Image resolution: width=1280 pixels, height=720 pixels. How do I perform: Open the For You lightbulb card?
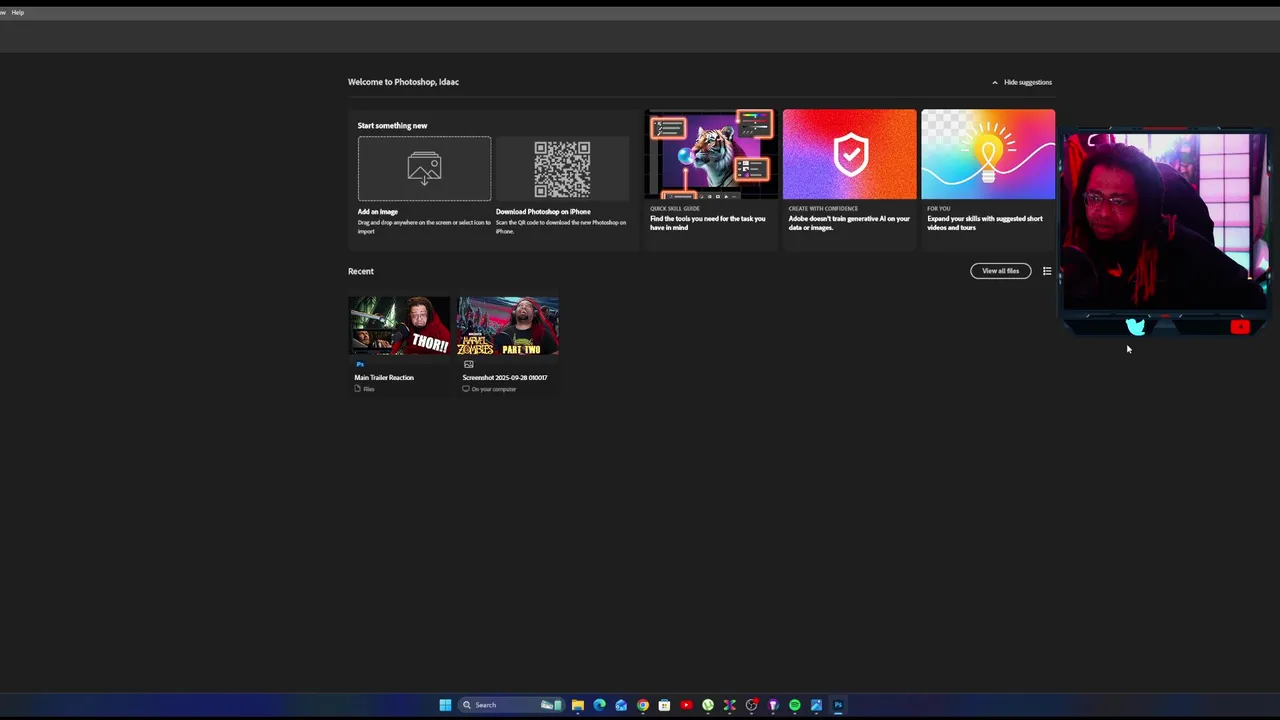988,154
